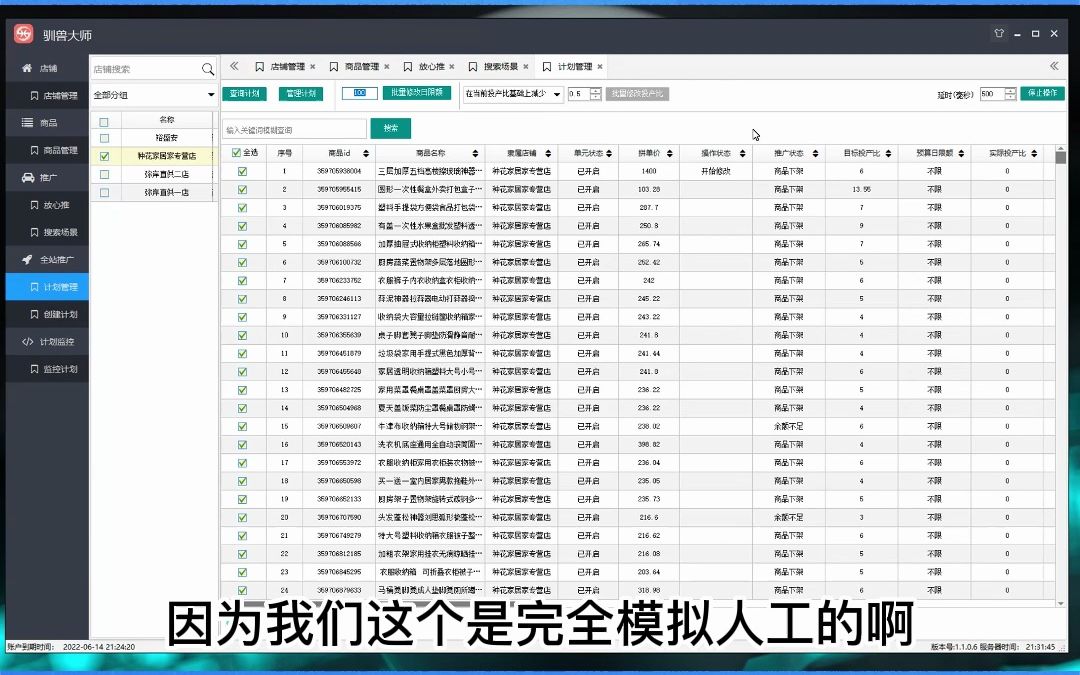Click the table's vertical scrollbar thumb

[1061, 156]
